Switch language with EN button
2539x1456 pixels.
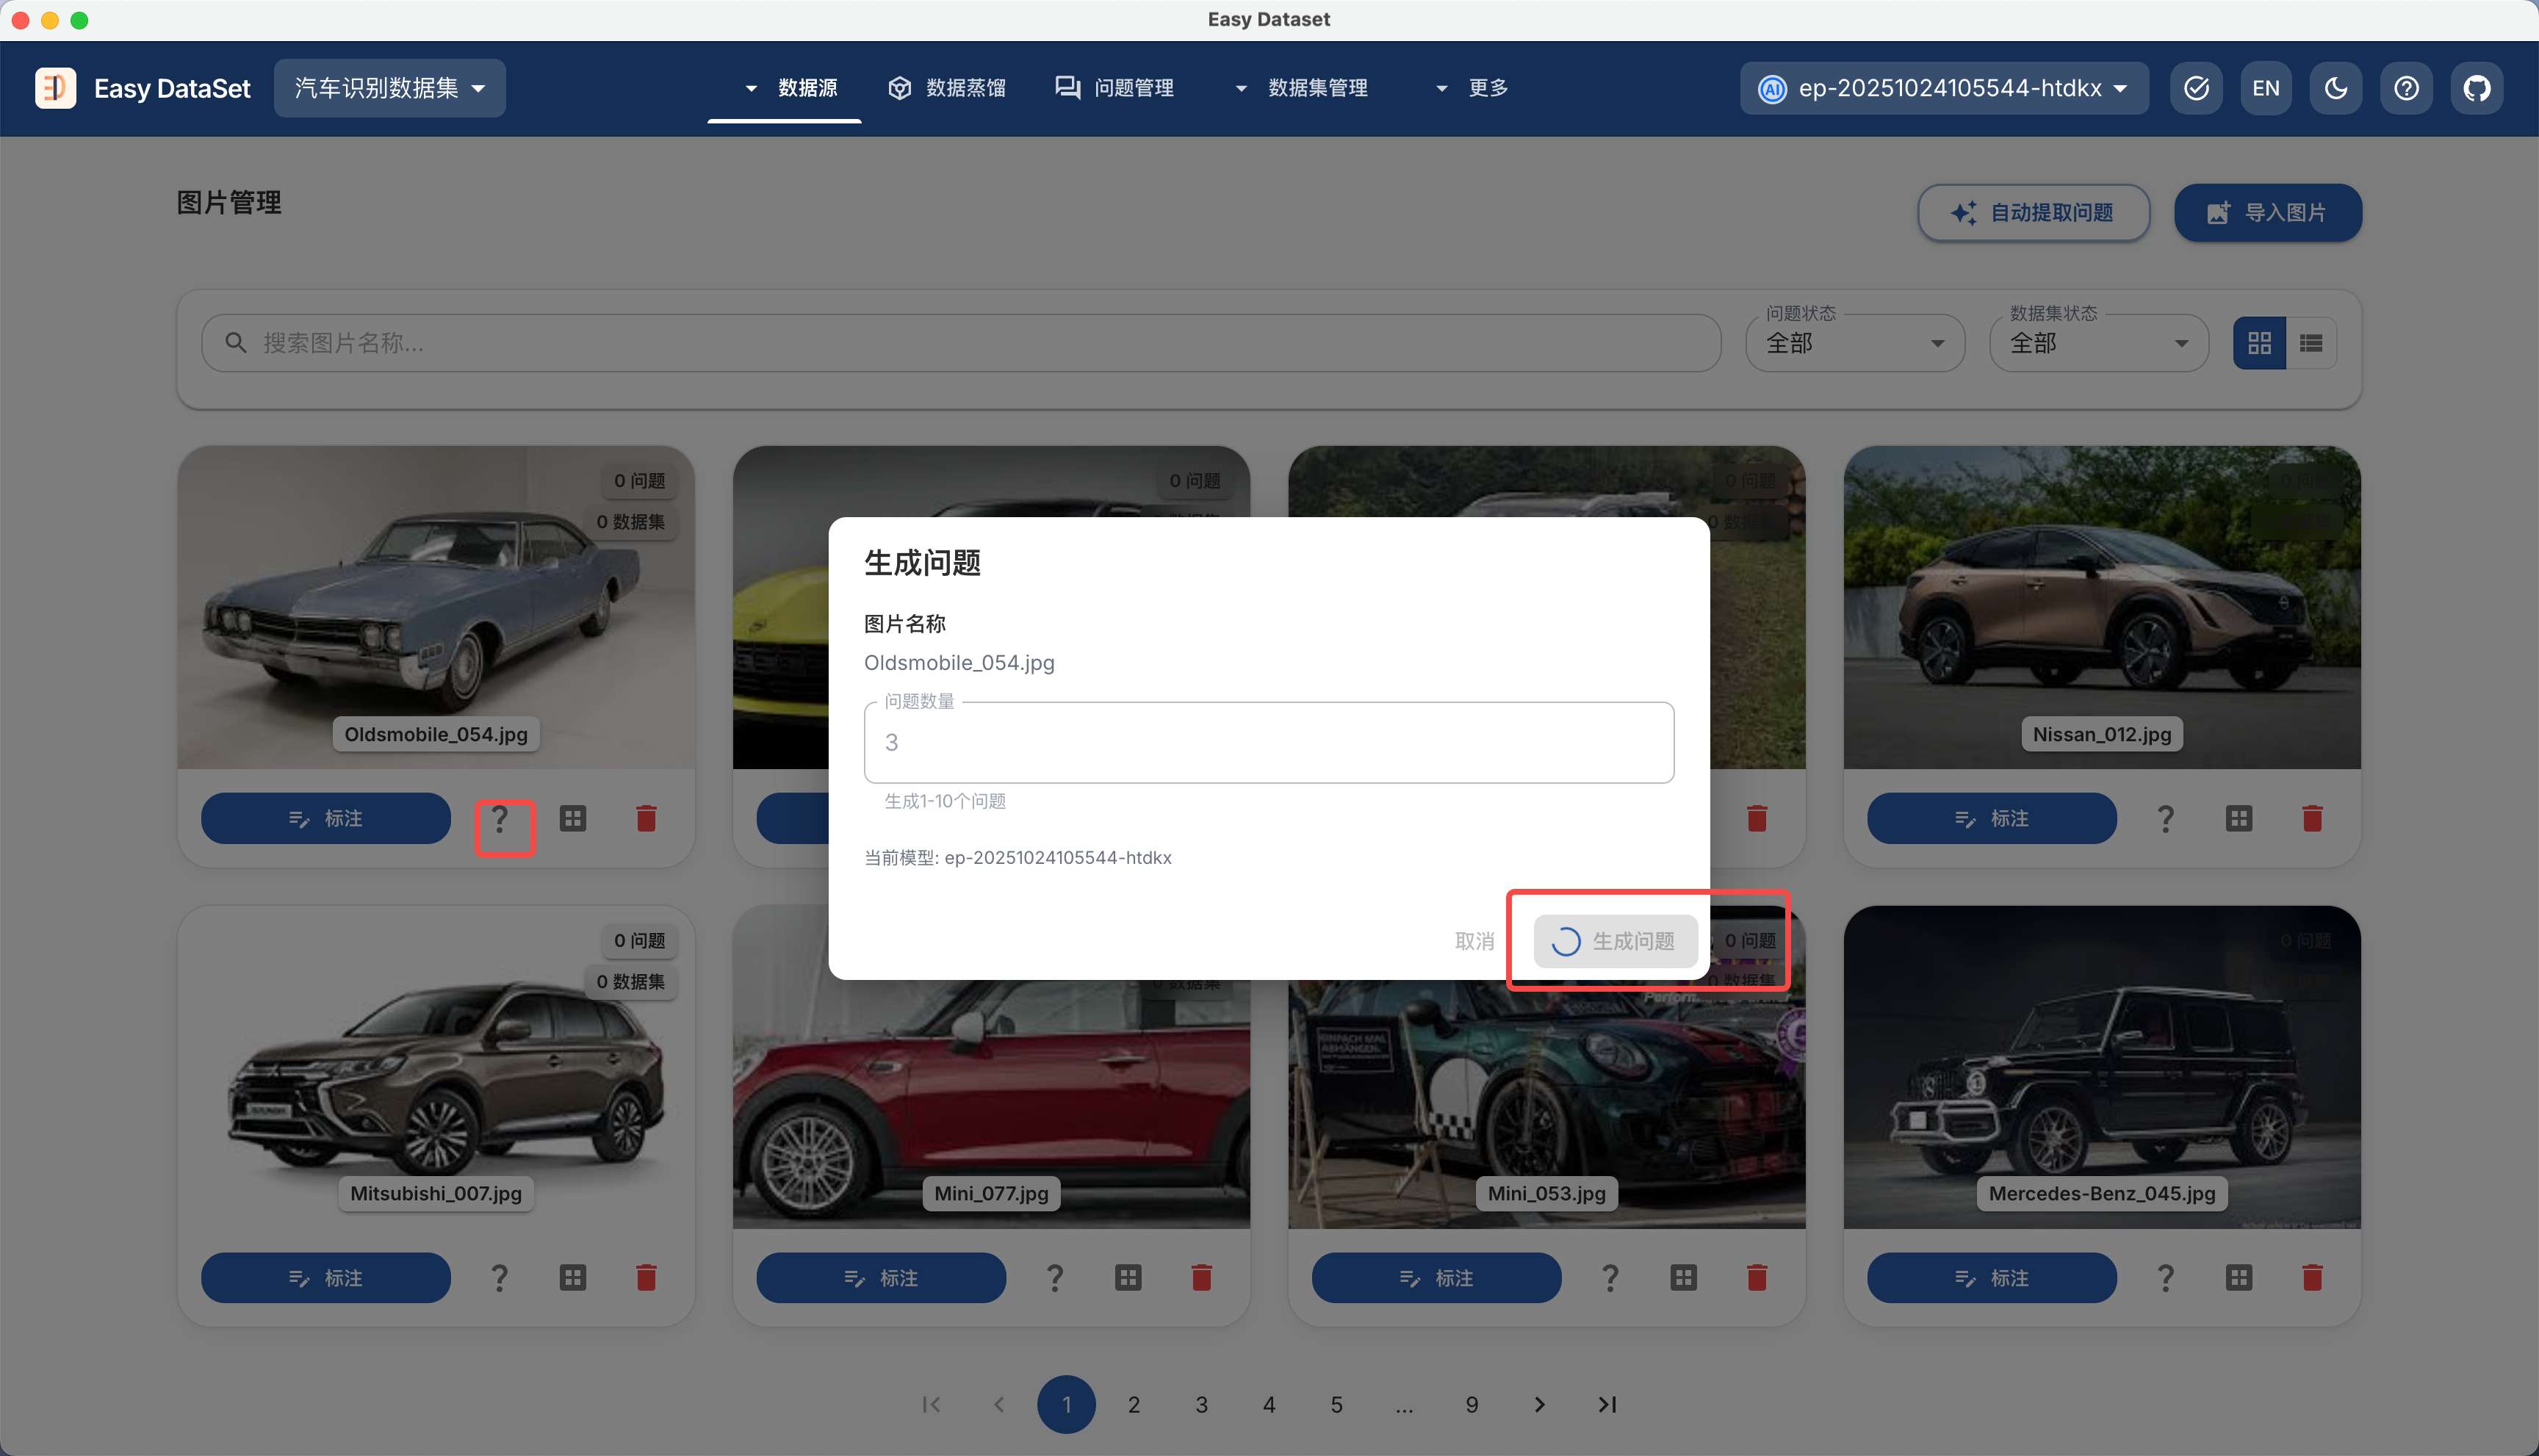click(x=2266, y=88)
